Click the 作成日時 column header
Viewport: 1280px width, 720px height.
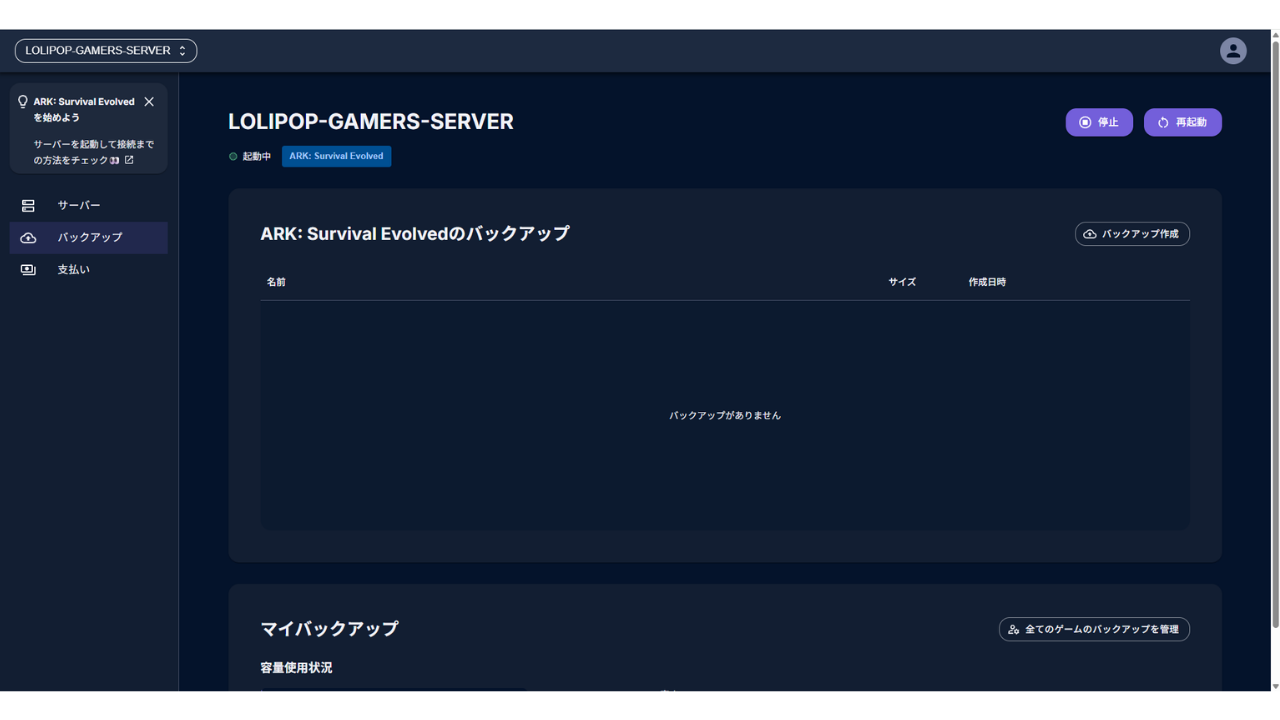(987, 282)
